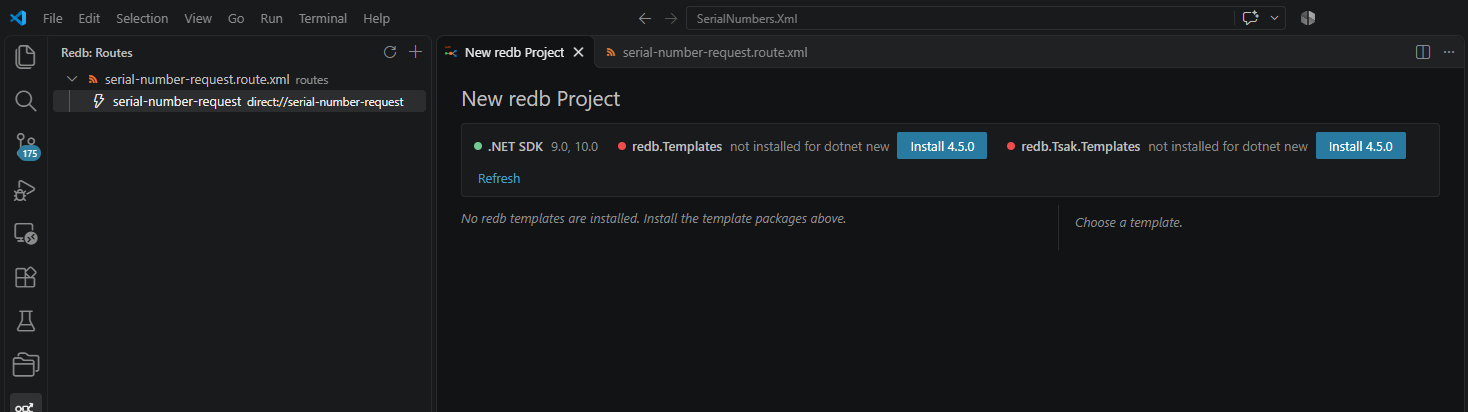
Task: Close the New redb Project tab
Action: 578,52
